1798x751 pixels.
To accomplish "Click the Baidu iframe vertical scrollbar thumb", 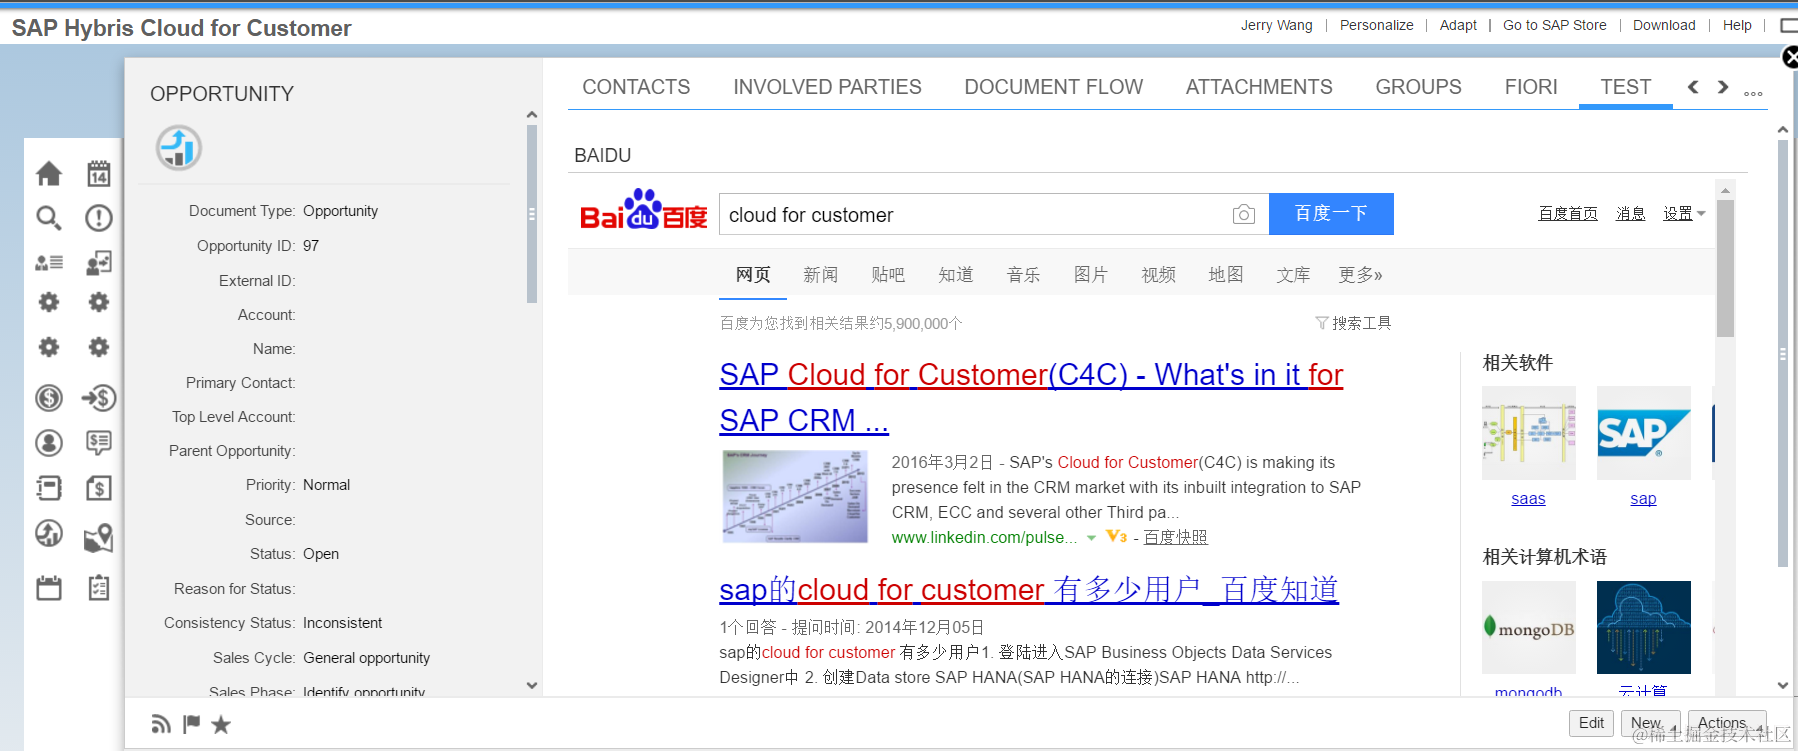I will click(x=1725, y=268).
